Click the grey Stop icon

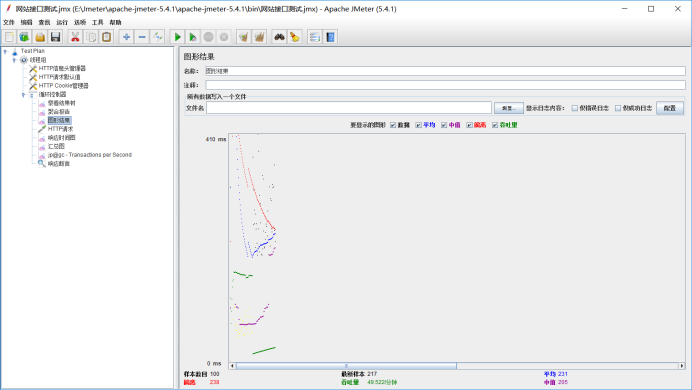[x=208, y=37]
